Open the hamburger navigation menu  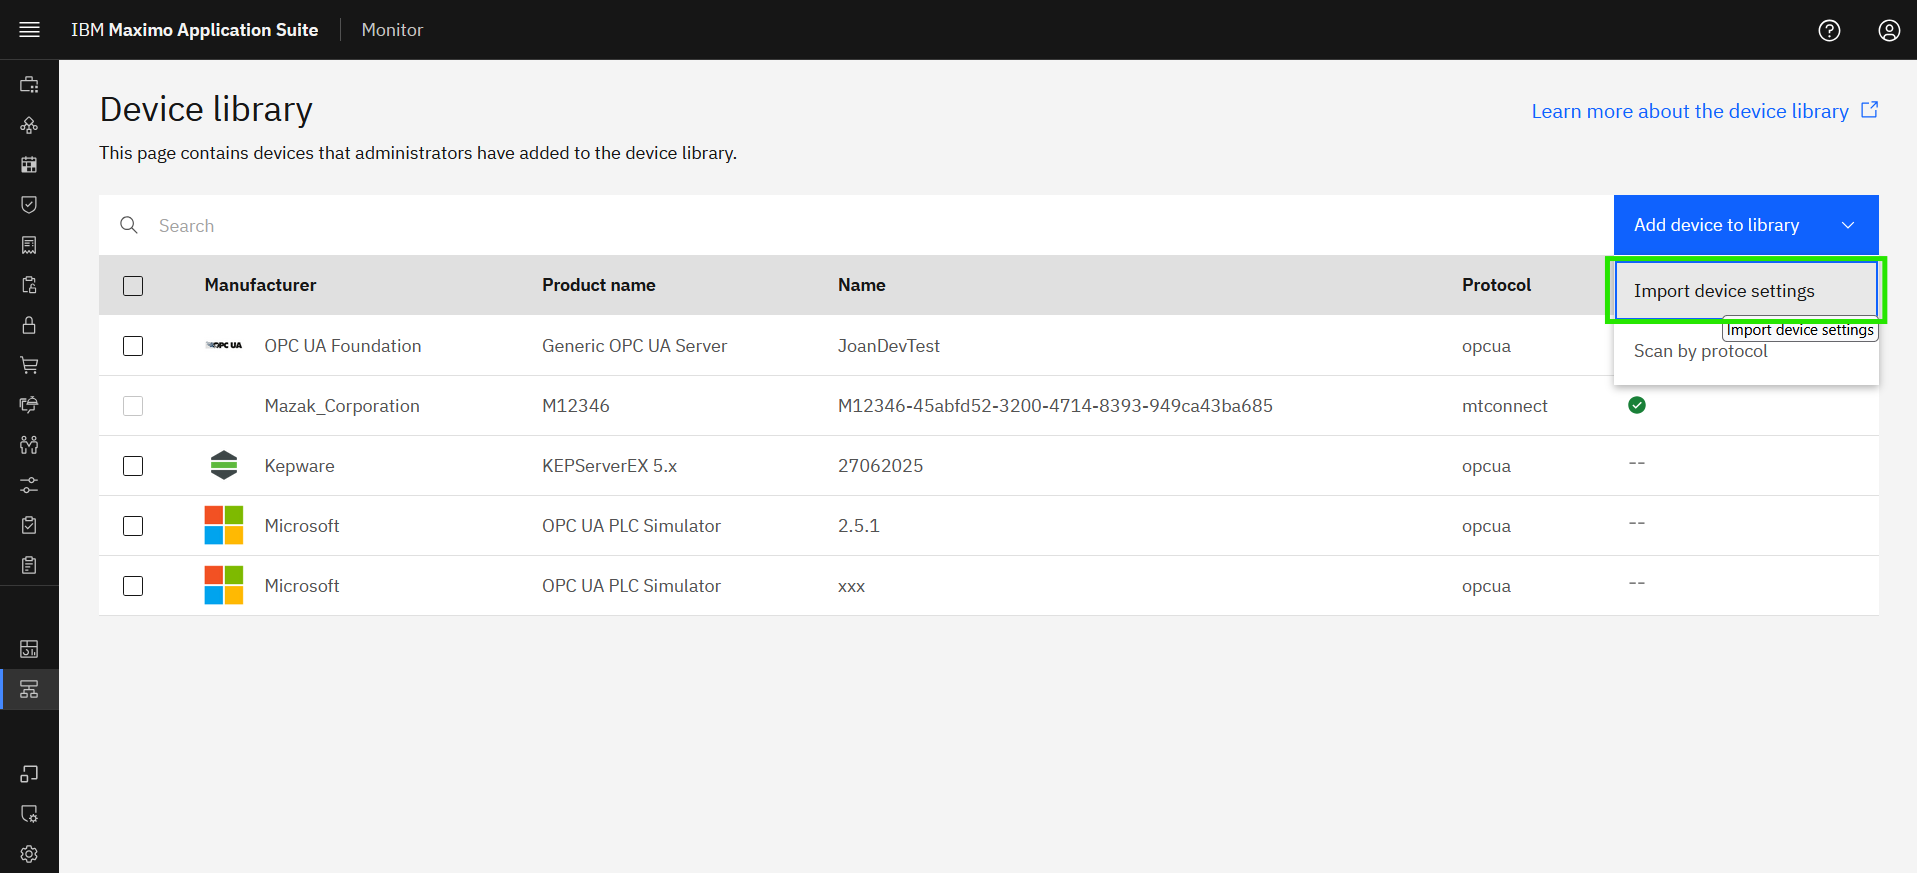coord(29,30)
